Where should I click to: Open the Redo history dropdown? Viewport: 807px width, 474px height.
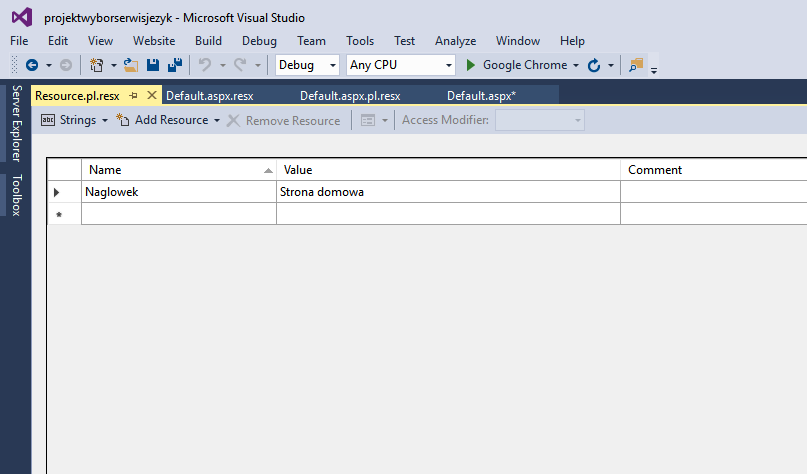(258, 65)
